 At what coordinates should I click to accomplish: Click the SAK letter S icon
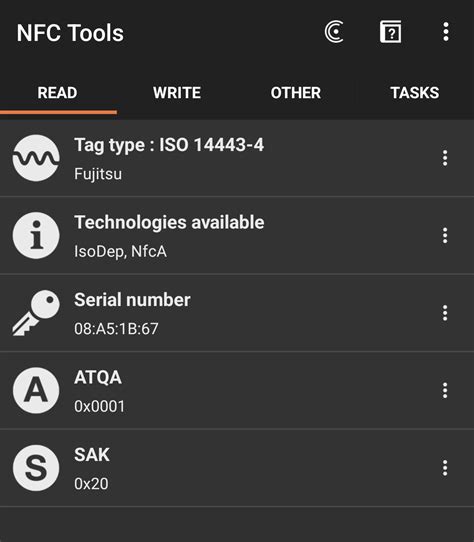pyautogui.click(x=36, y=468)
